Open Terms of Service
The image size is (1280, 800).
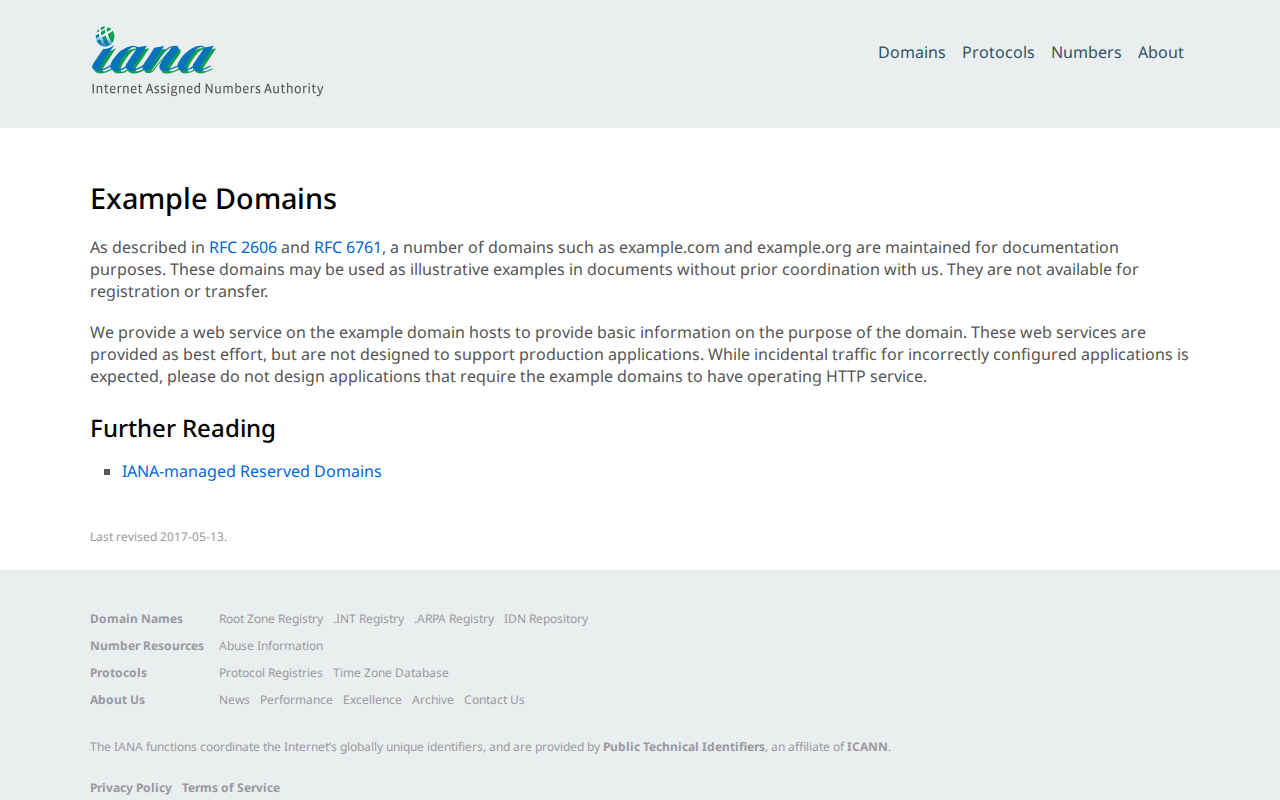click(x=231, y=788)
